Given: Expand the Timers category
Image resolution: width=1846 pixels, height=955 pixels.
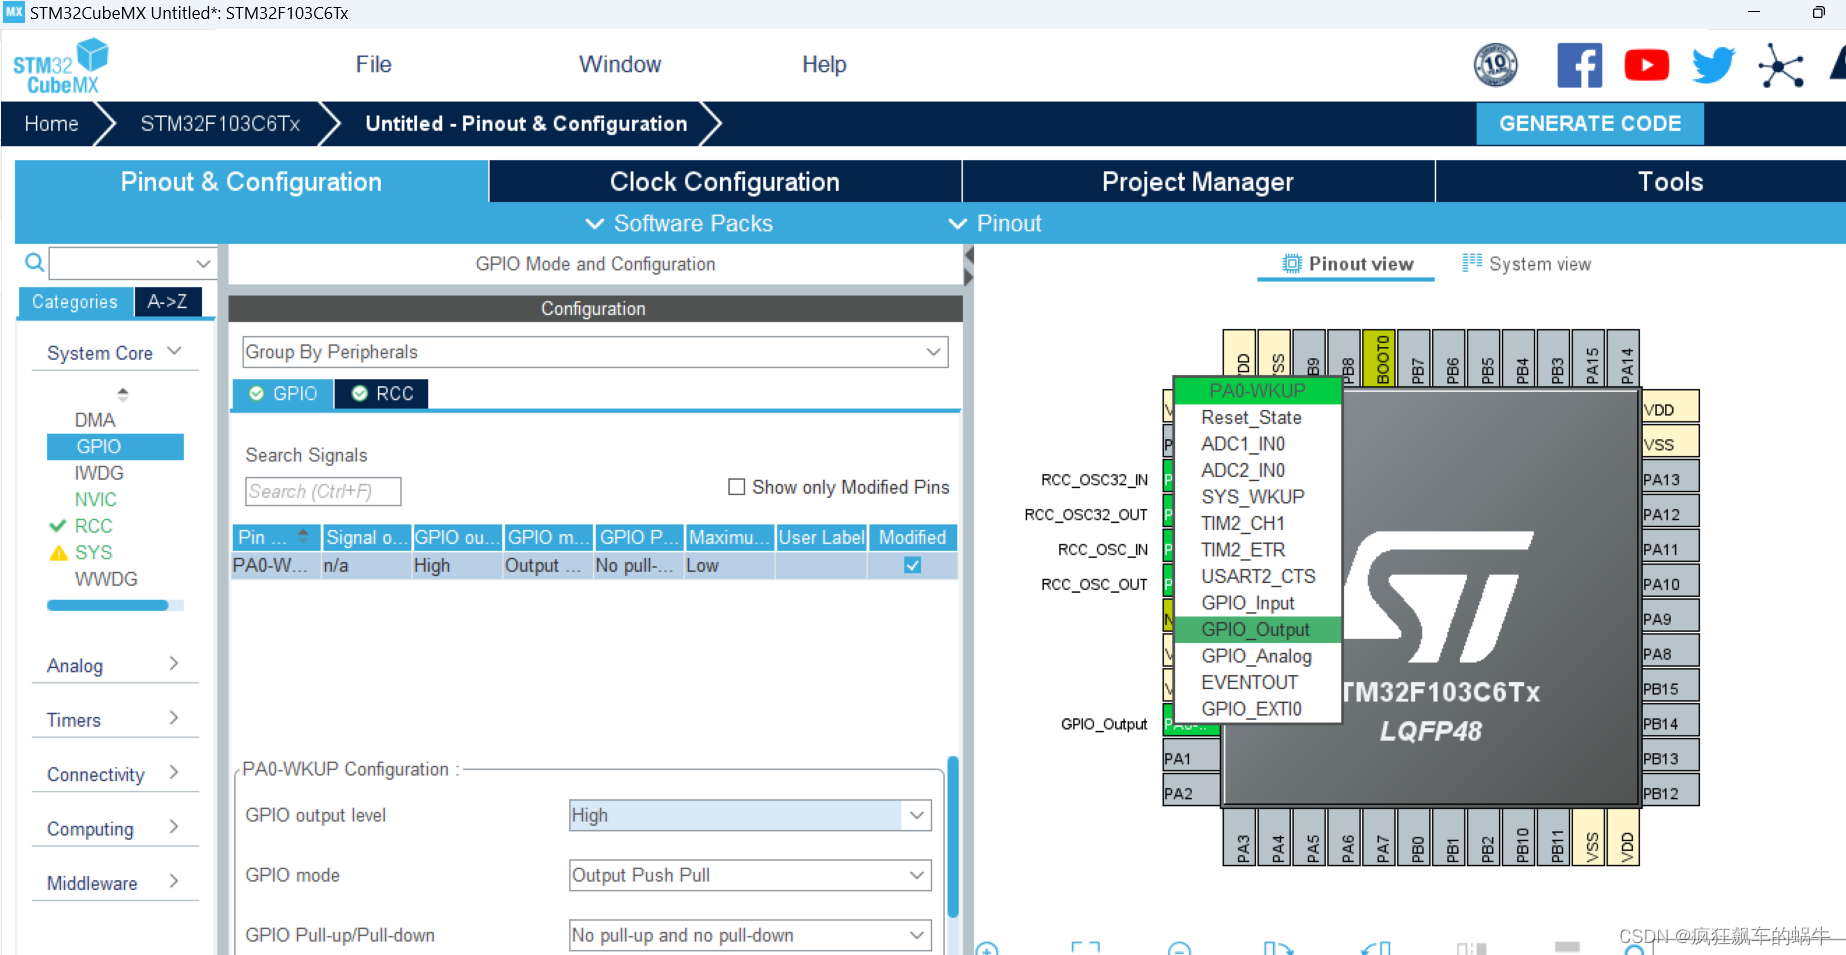Looking at the screenshot, I should [115, 720].
